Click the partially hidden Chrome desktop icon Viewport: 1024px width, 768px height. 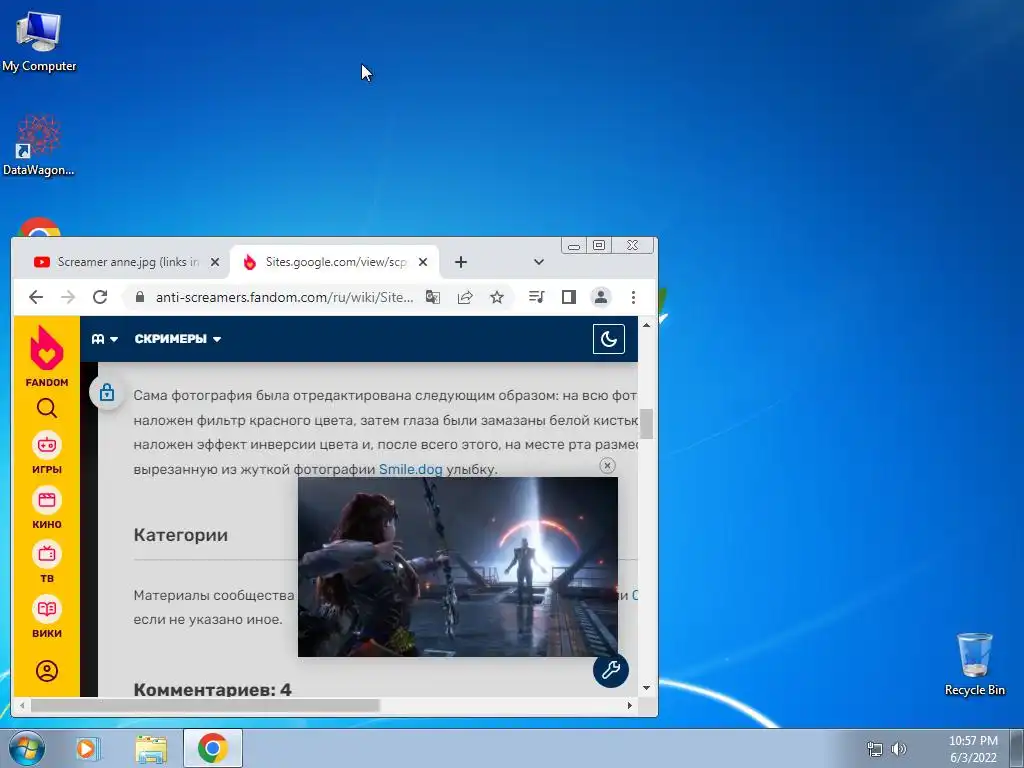[x=39, y=227]
